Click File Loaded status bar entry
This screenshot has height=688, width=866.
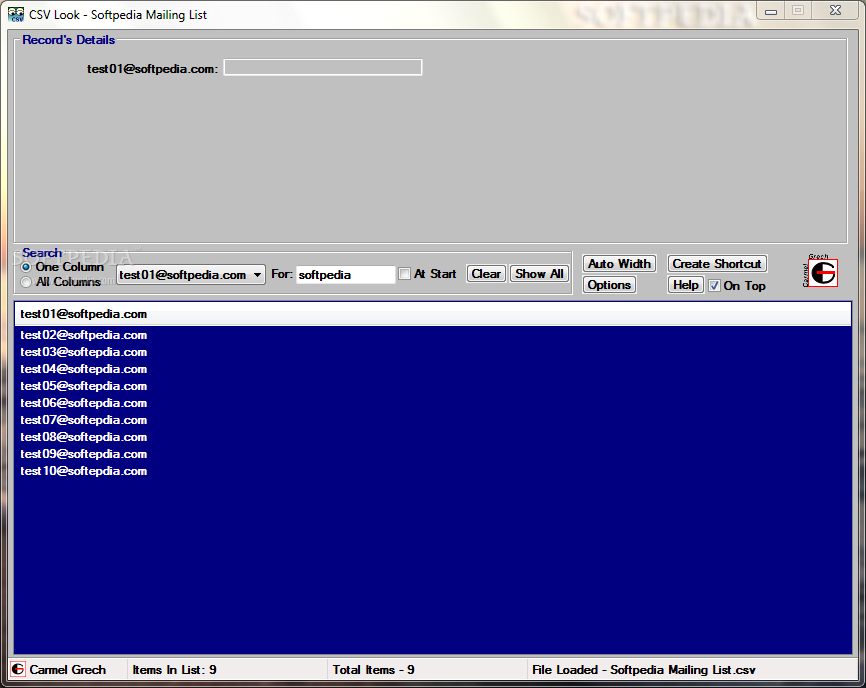coord(643,670)
